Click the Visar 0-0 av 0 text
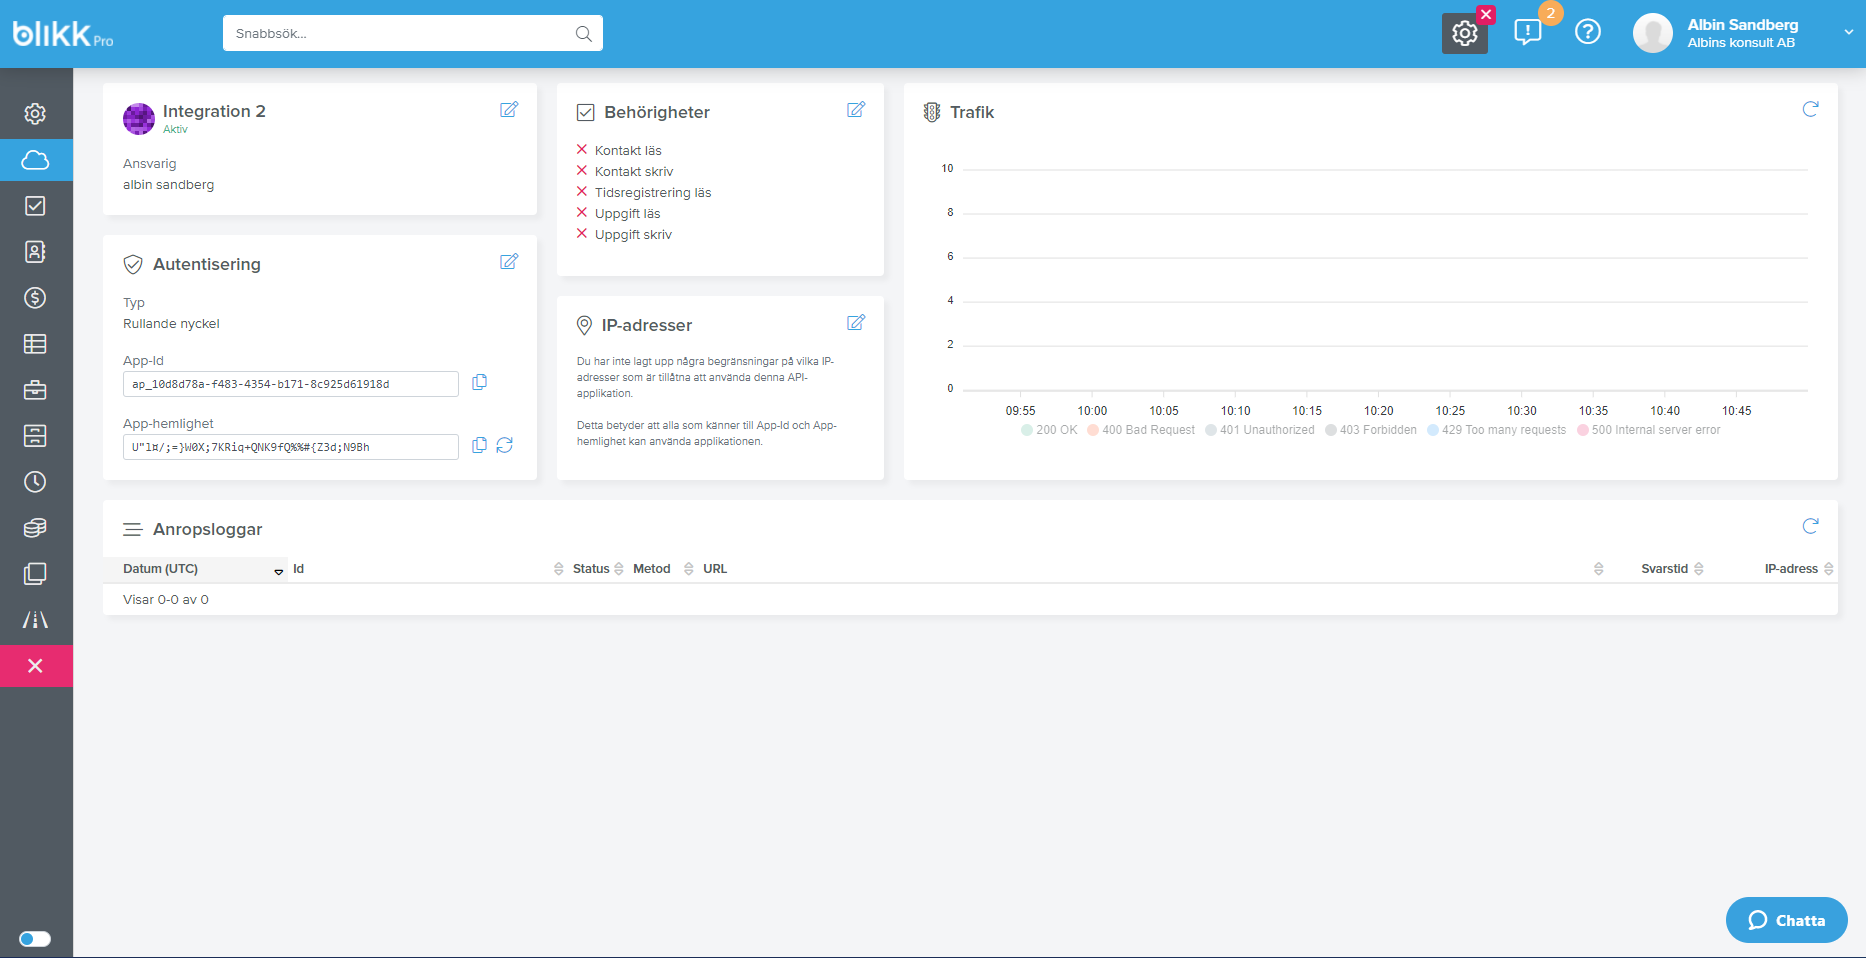Viewport: 1866px width, 958px height. tap(166, 600)
